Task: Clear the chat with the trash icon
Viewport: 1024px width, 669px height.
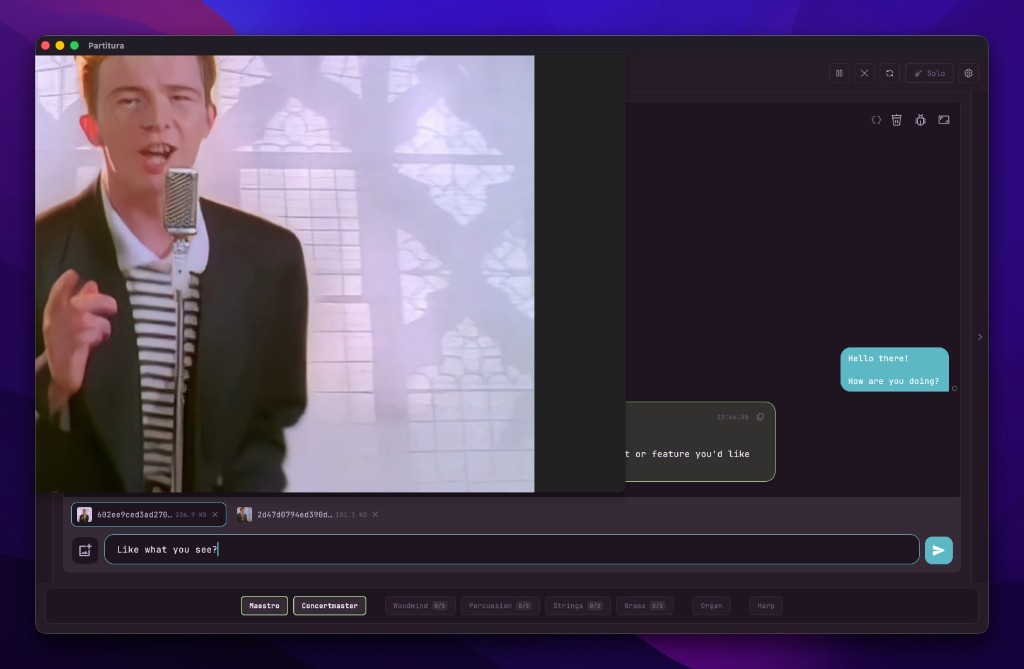Action: point(896,119)
